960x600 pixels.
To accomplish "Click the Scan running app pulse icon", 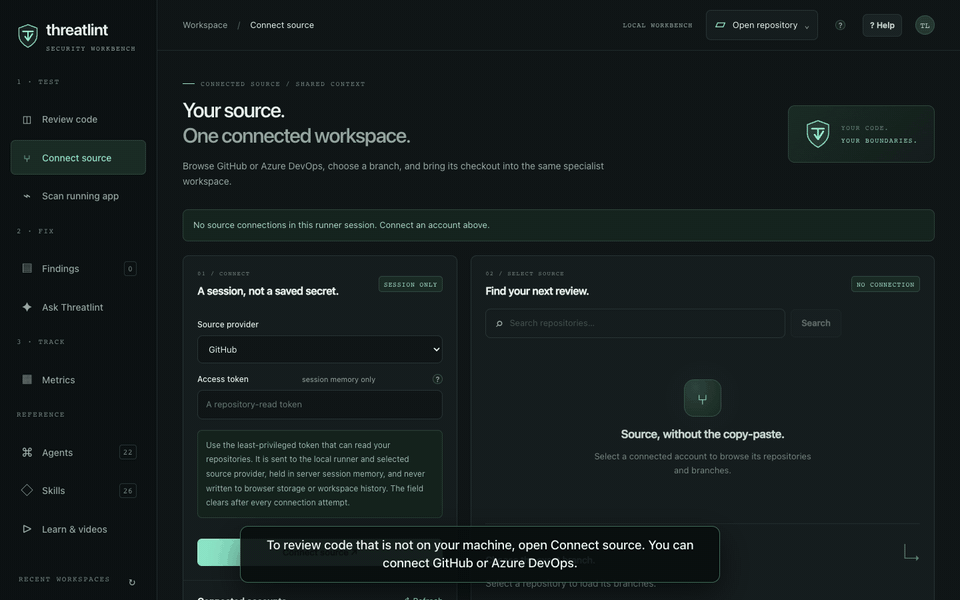I will coord(27,197).
